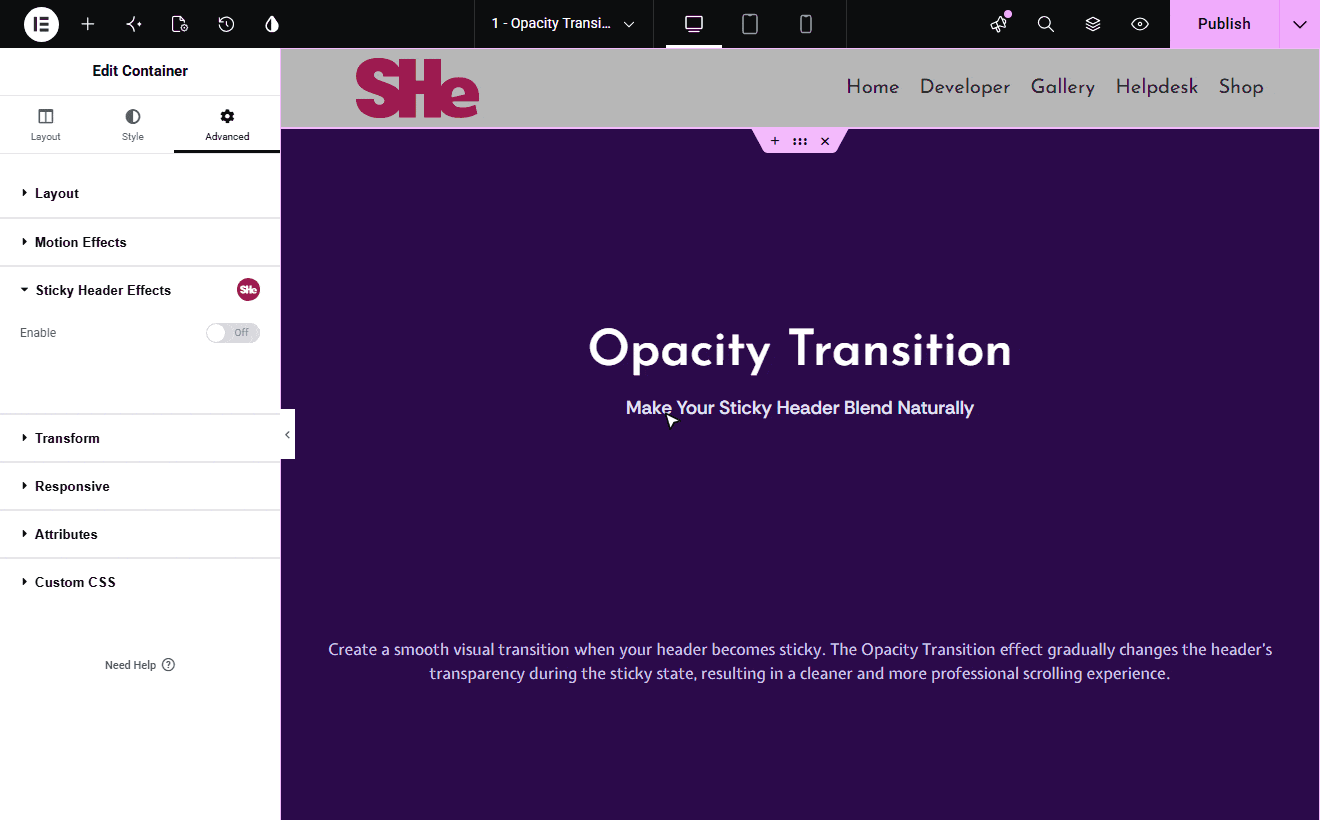Expand the Attributes section
The image size is (1320, 820).
[140, 534]
